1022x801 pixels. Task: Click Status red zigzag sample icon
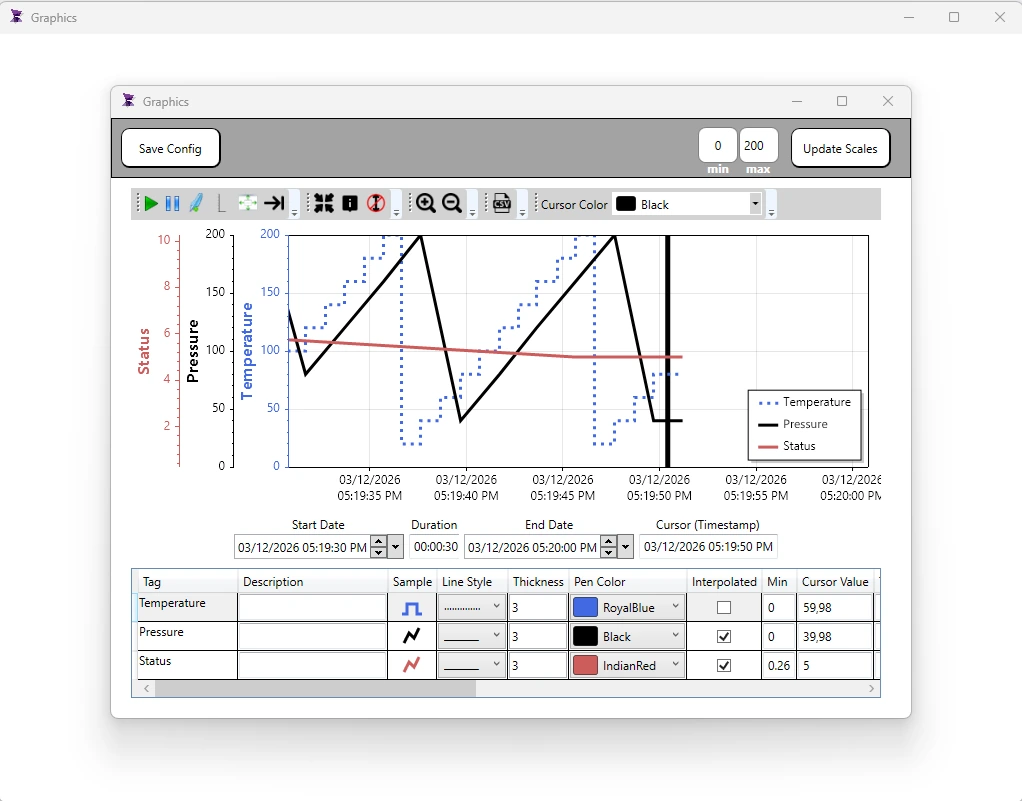coord(412,665)
